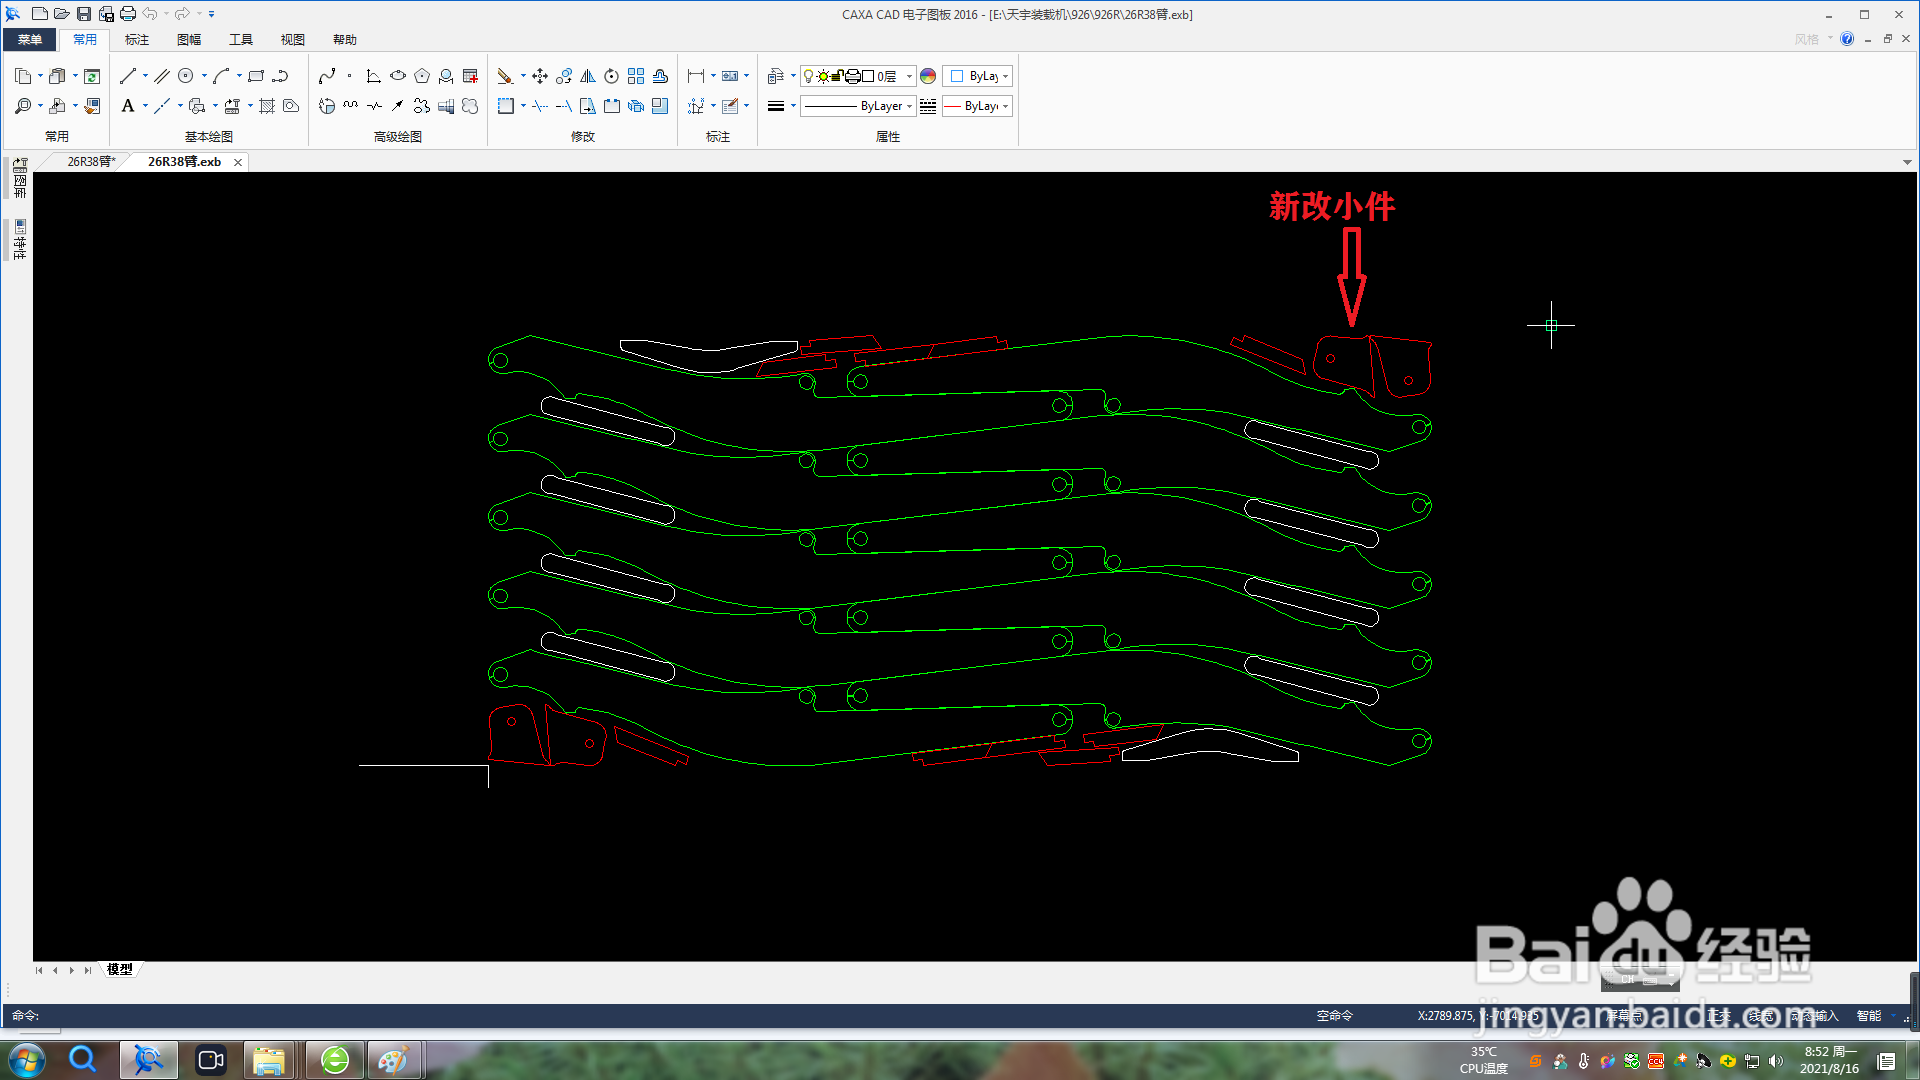
Task: Toggle the 正交 orthogonal mode
Action: (x=1718, y=1016)
